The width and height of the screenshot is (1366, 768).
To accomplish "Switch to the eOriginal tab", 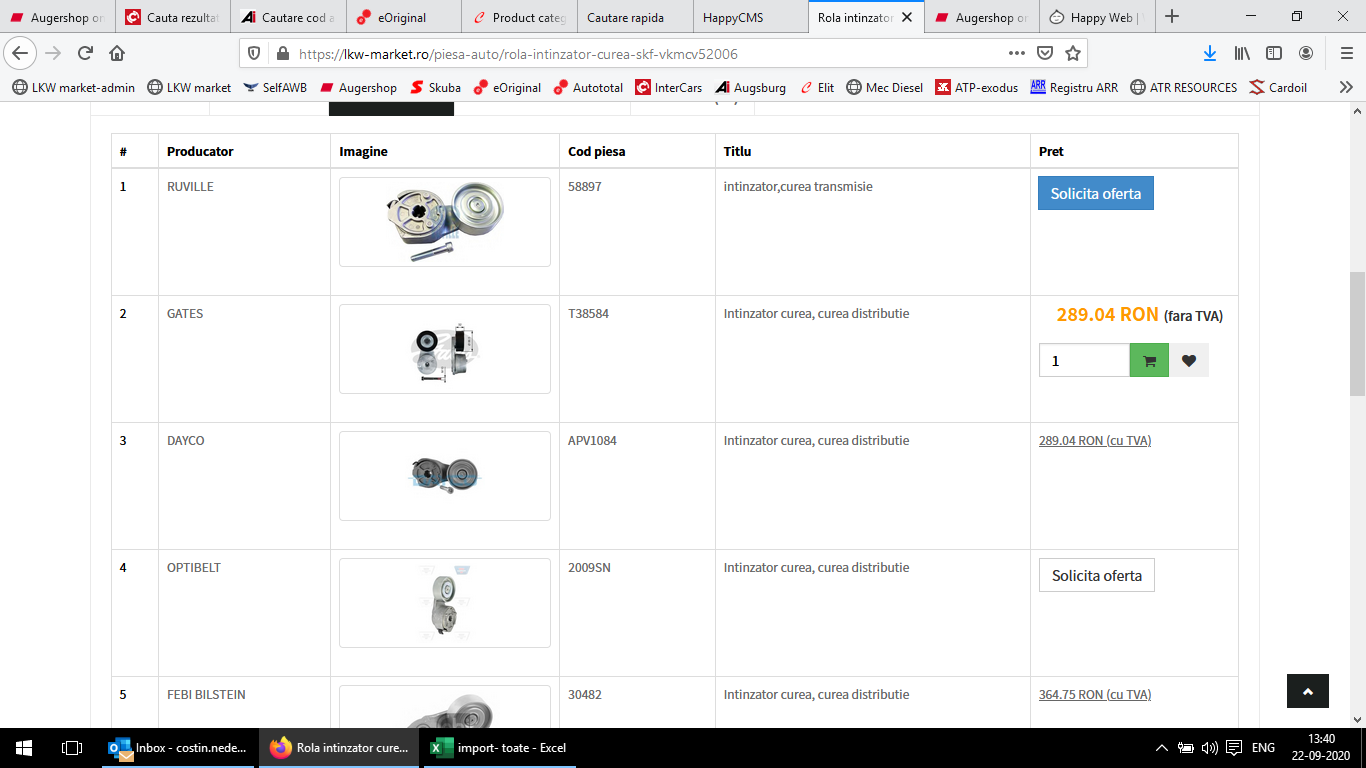I will 403,17.
